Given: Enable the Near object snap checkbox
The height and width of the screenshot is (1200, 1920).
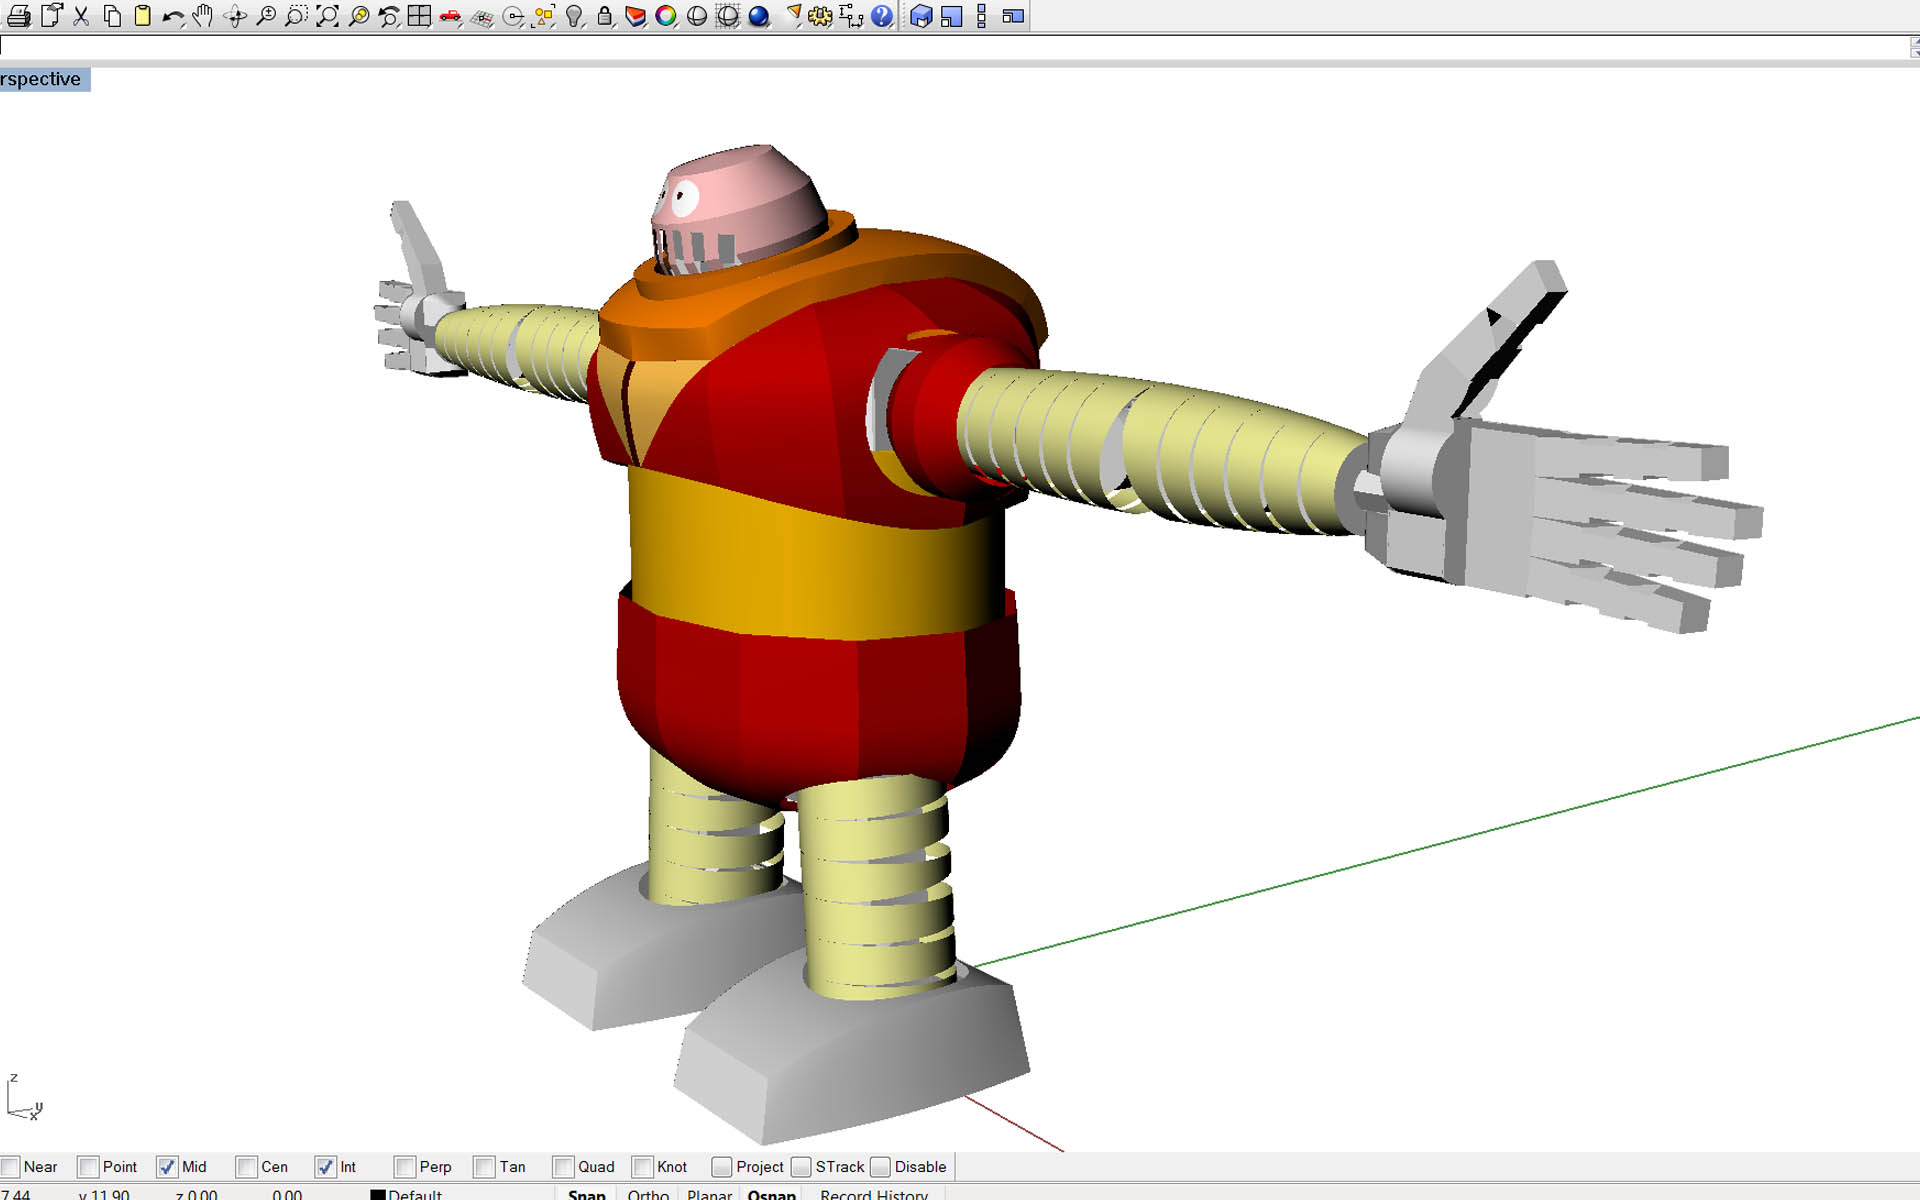Looking at the screenshot, I should click(x=11, y=1167).
